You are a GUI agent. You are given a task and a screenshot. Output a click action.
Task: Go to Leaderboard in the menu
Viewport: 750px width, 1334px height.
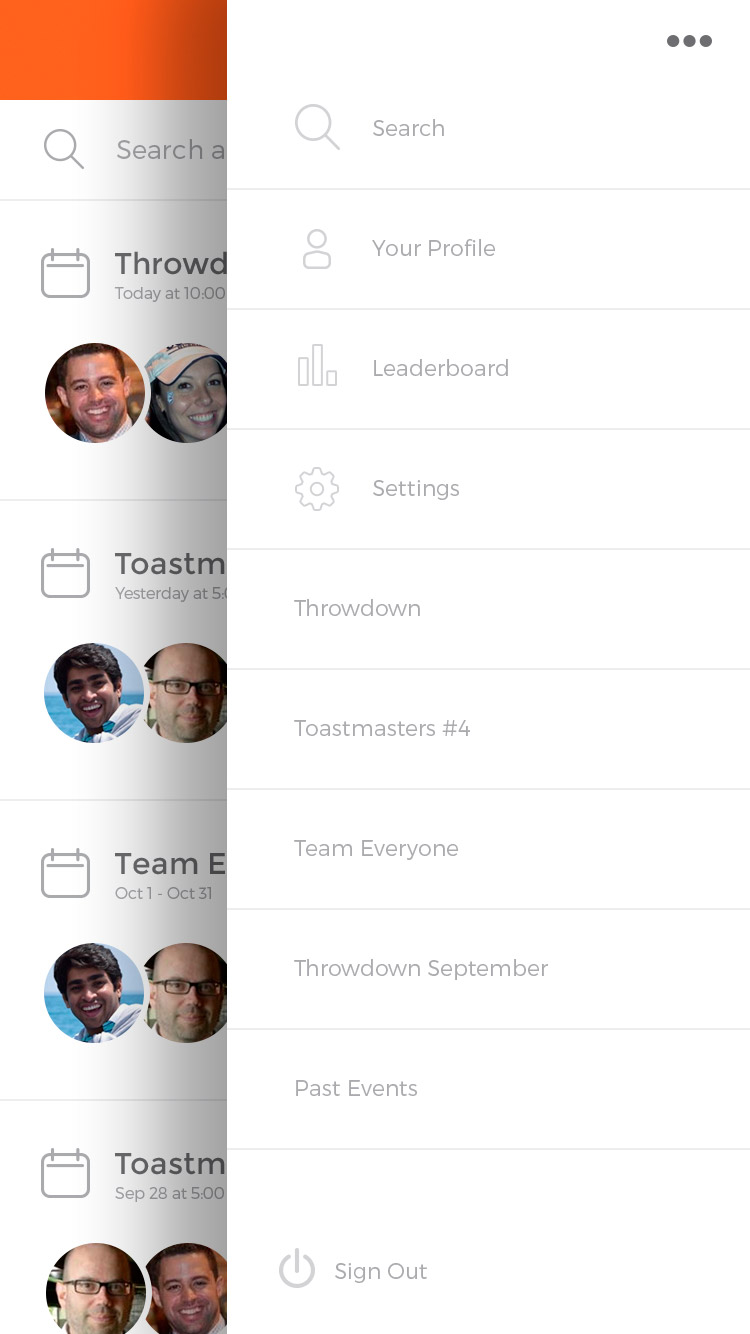pos(440,368)
